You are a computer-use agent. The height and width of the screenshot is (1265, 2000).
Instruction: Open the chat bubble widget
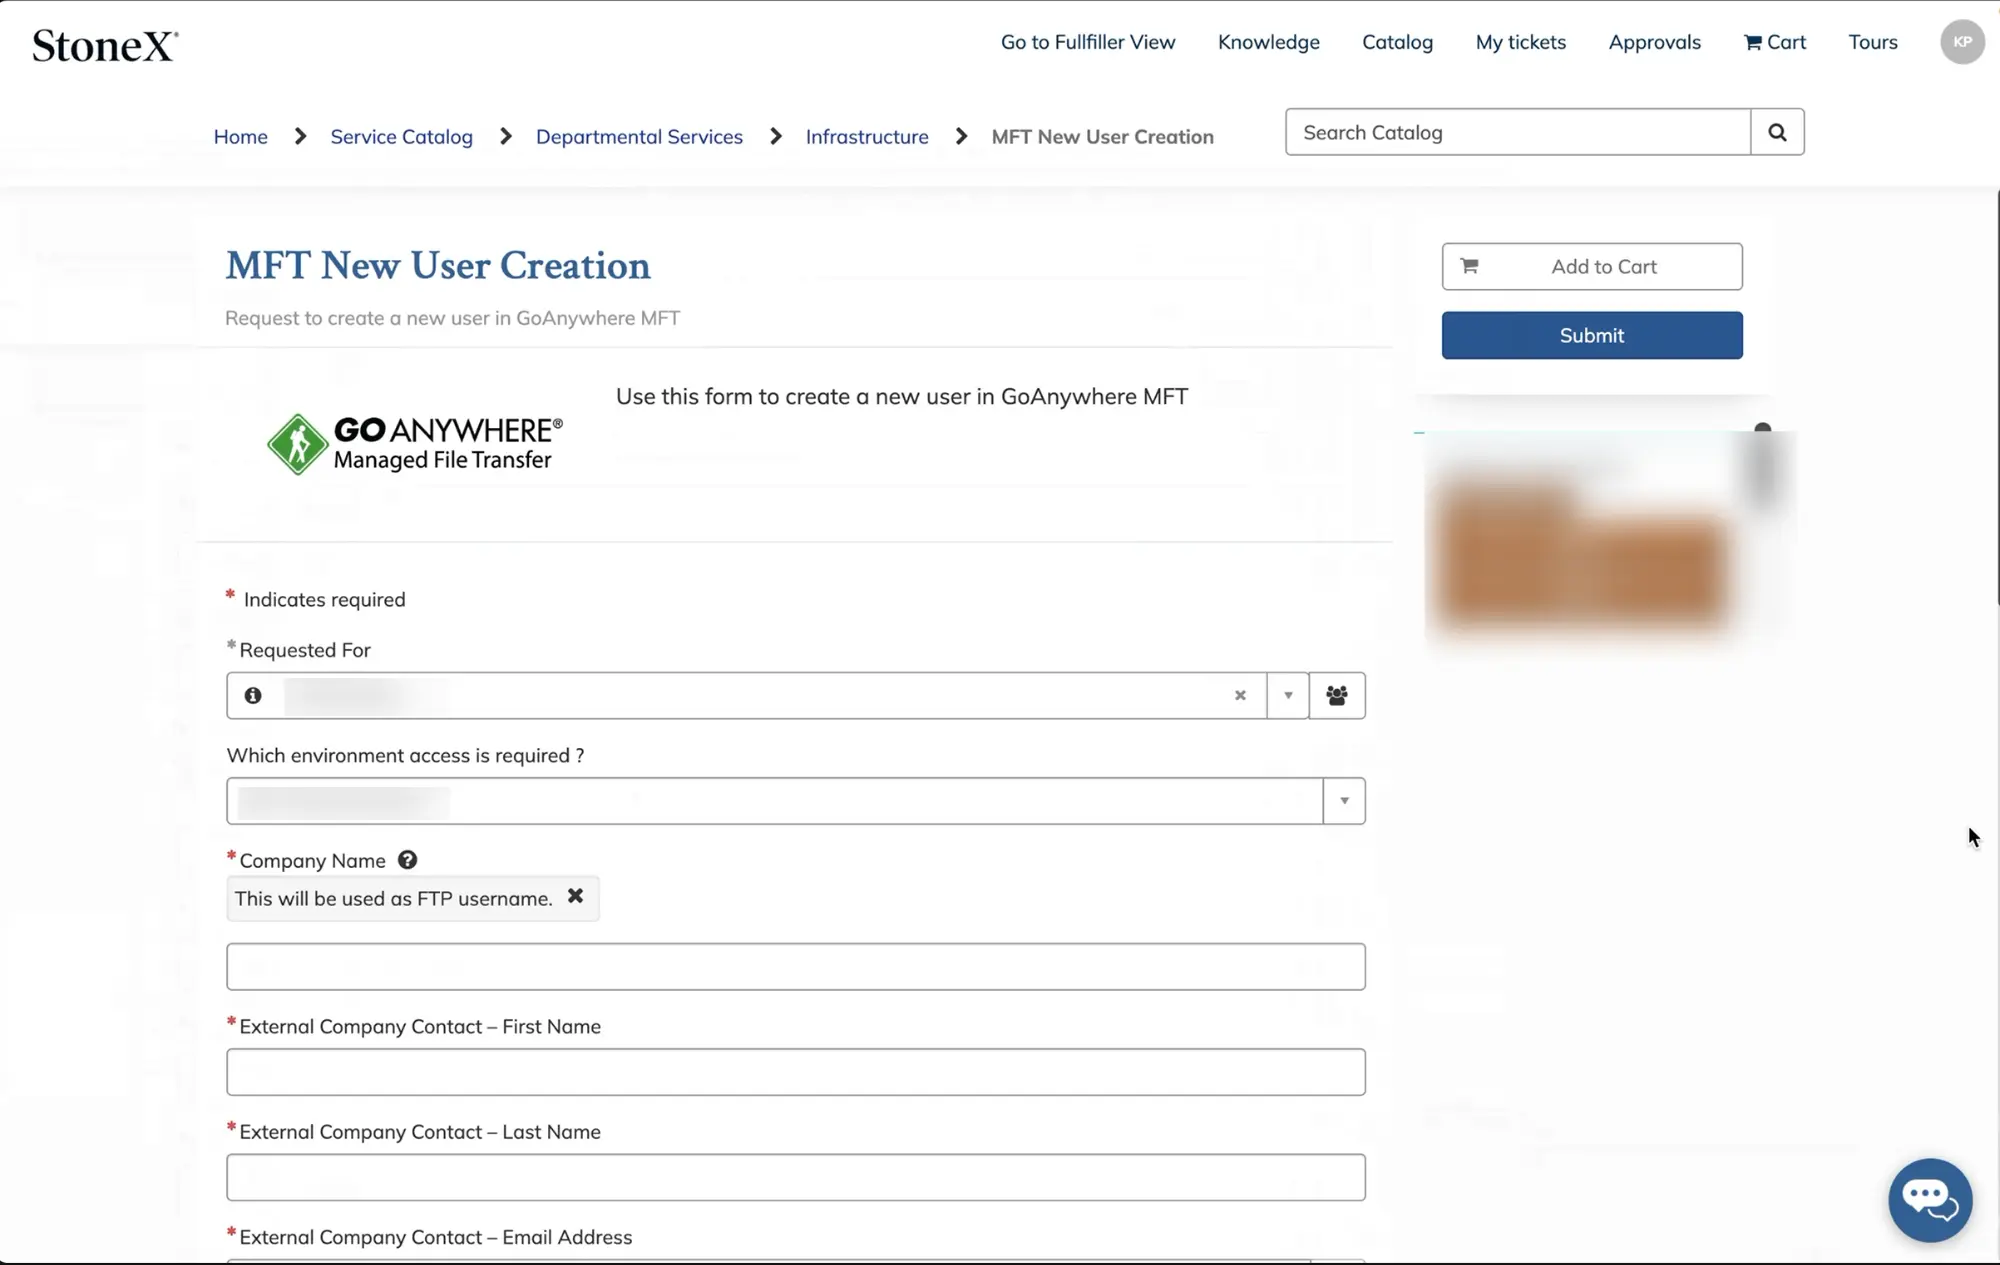(1929, 1199)
